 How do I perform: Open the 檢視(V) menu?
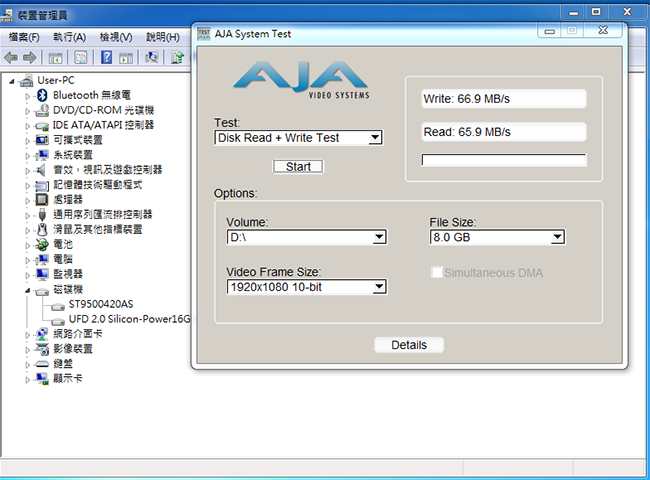pyautogui.click(x=116, y=37)
